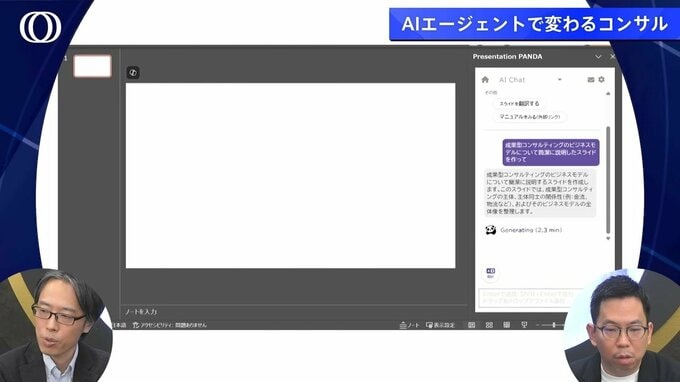Select slide 1 thumbnail
The height and width of the screenshot is (382, 680).
pyautogui.click(x=92, y=66)
